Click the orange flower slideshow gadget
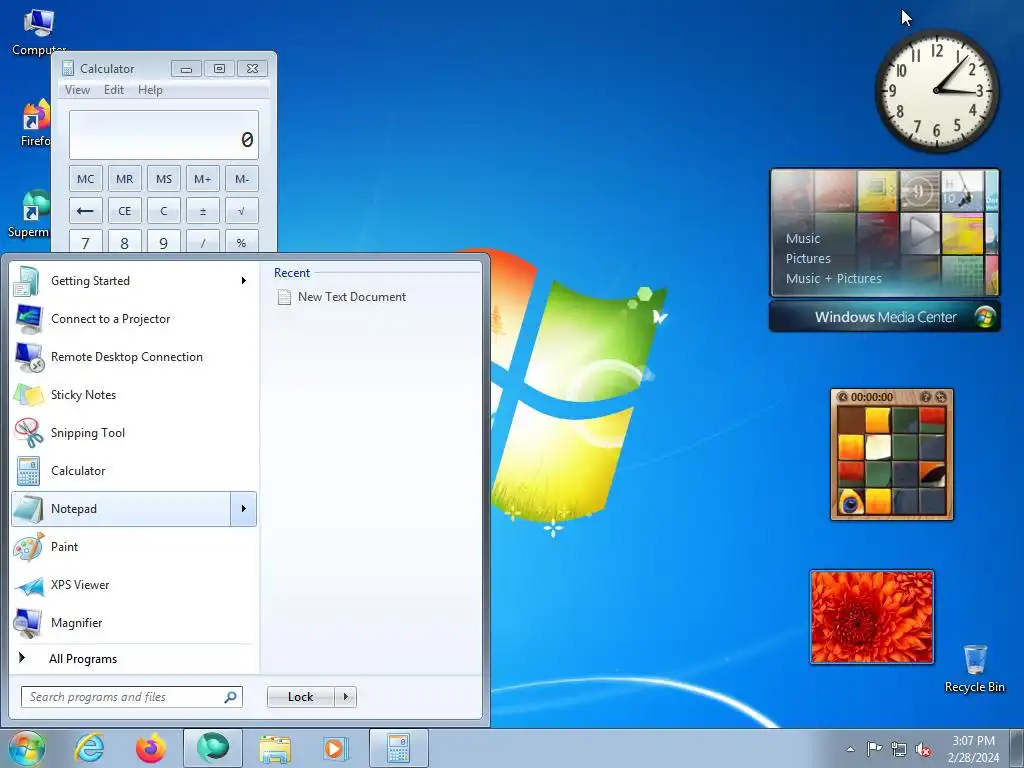 [872, 617]
